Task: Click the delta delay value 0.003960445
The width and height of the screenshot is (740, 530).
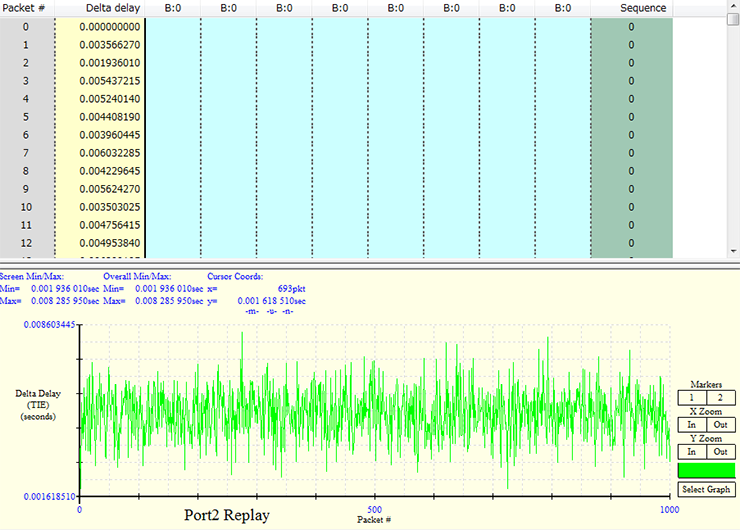Action: [109, 135]
